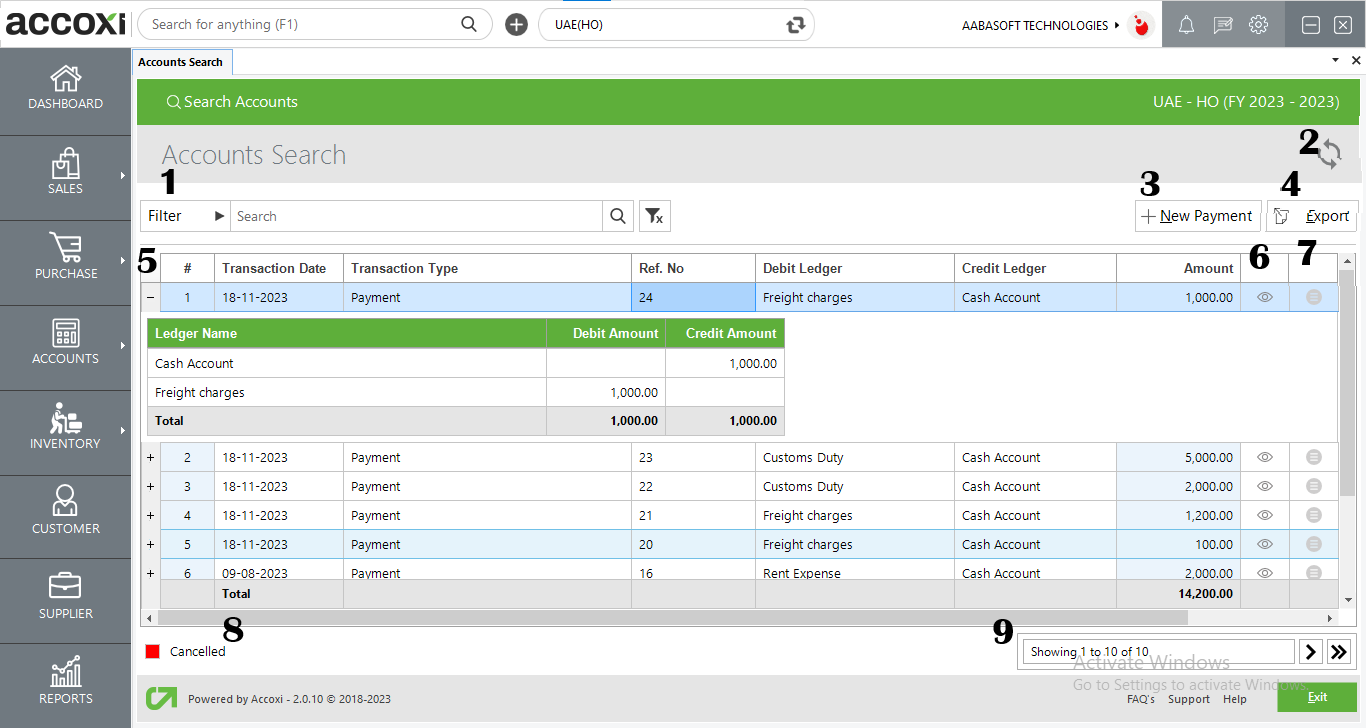View details of payment Ref 23 via eye icon
Screen dimensions: 1366x728
(1264, 457)
